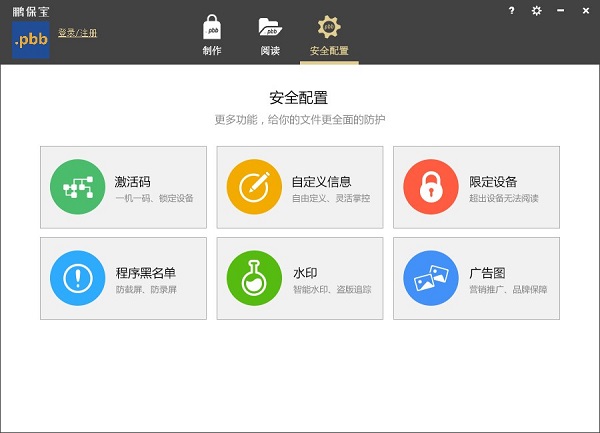Click the 程序黑名单 card title
Viewport: 600px width, 433px height.
(146, 273)
